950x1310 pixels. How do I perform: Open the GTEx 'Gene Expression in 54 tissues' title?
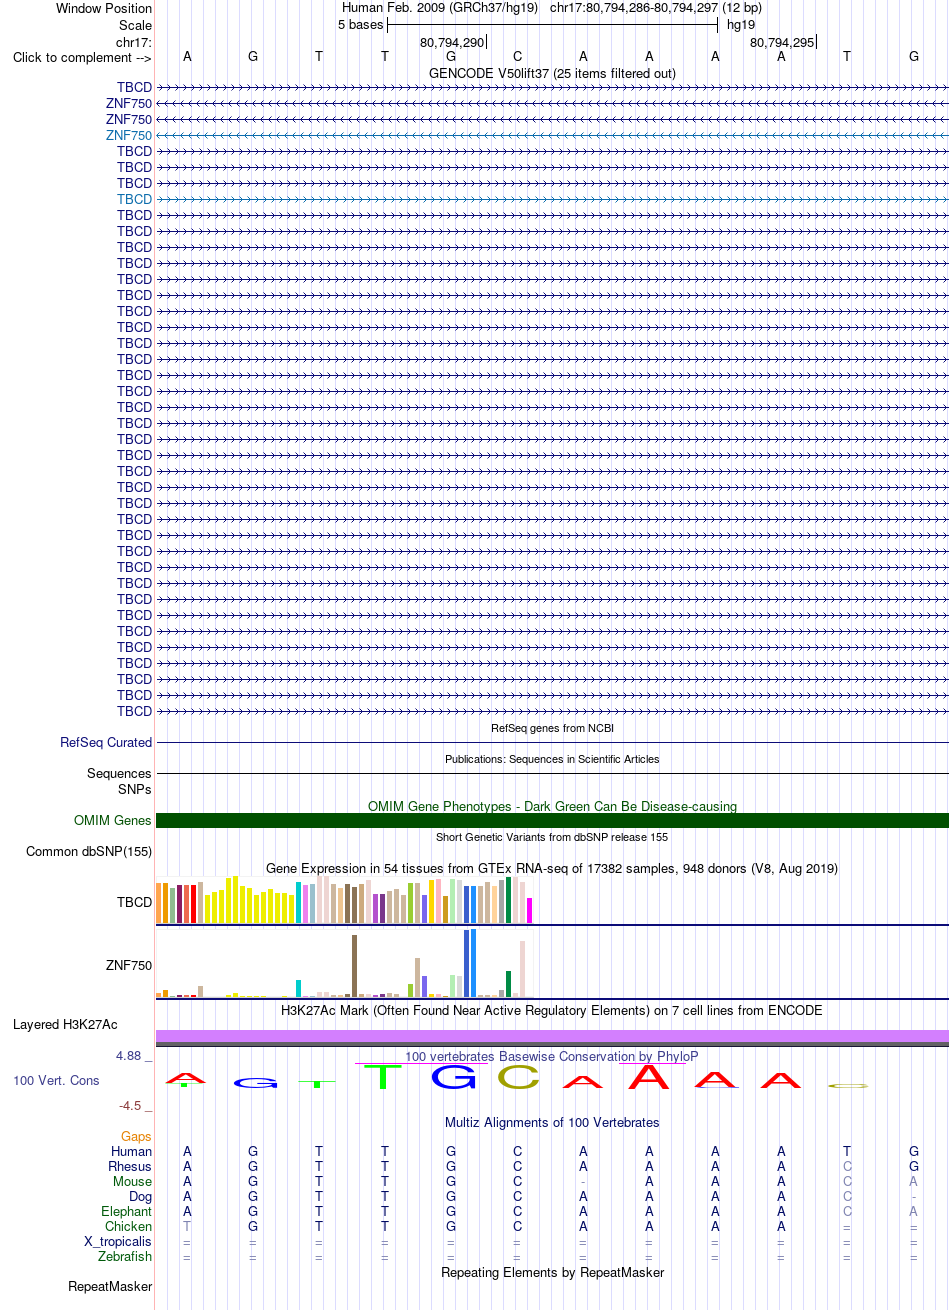click(x=552, y=868)
